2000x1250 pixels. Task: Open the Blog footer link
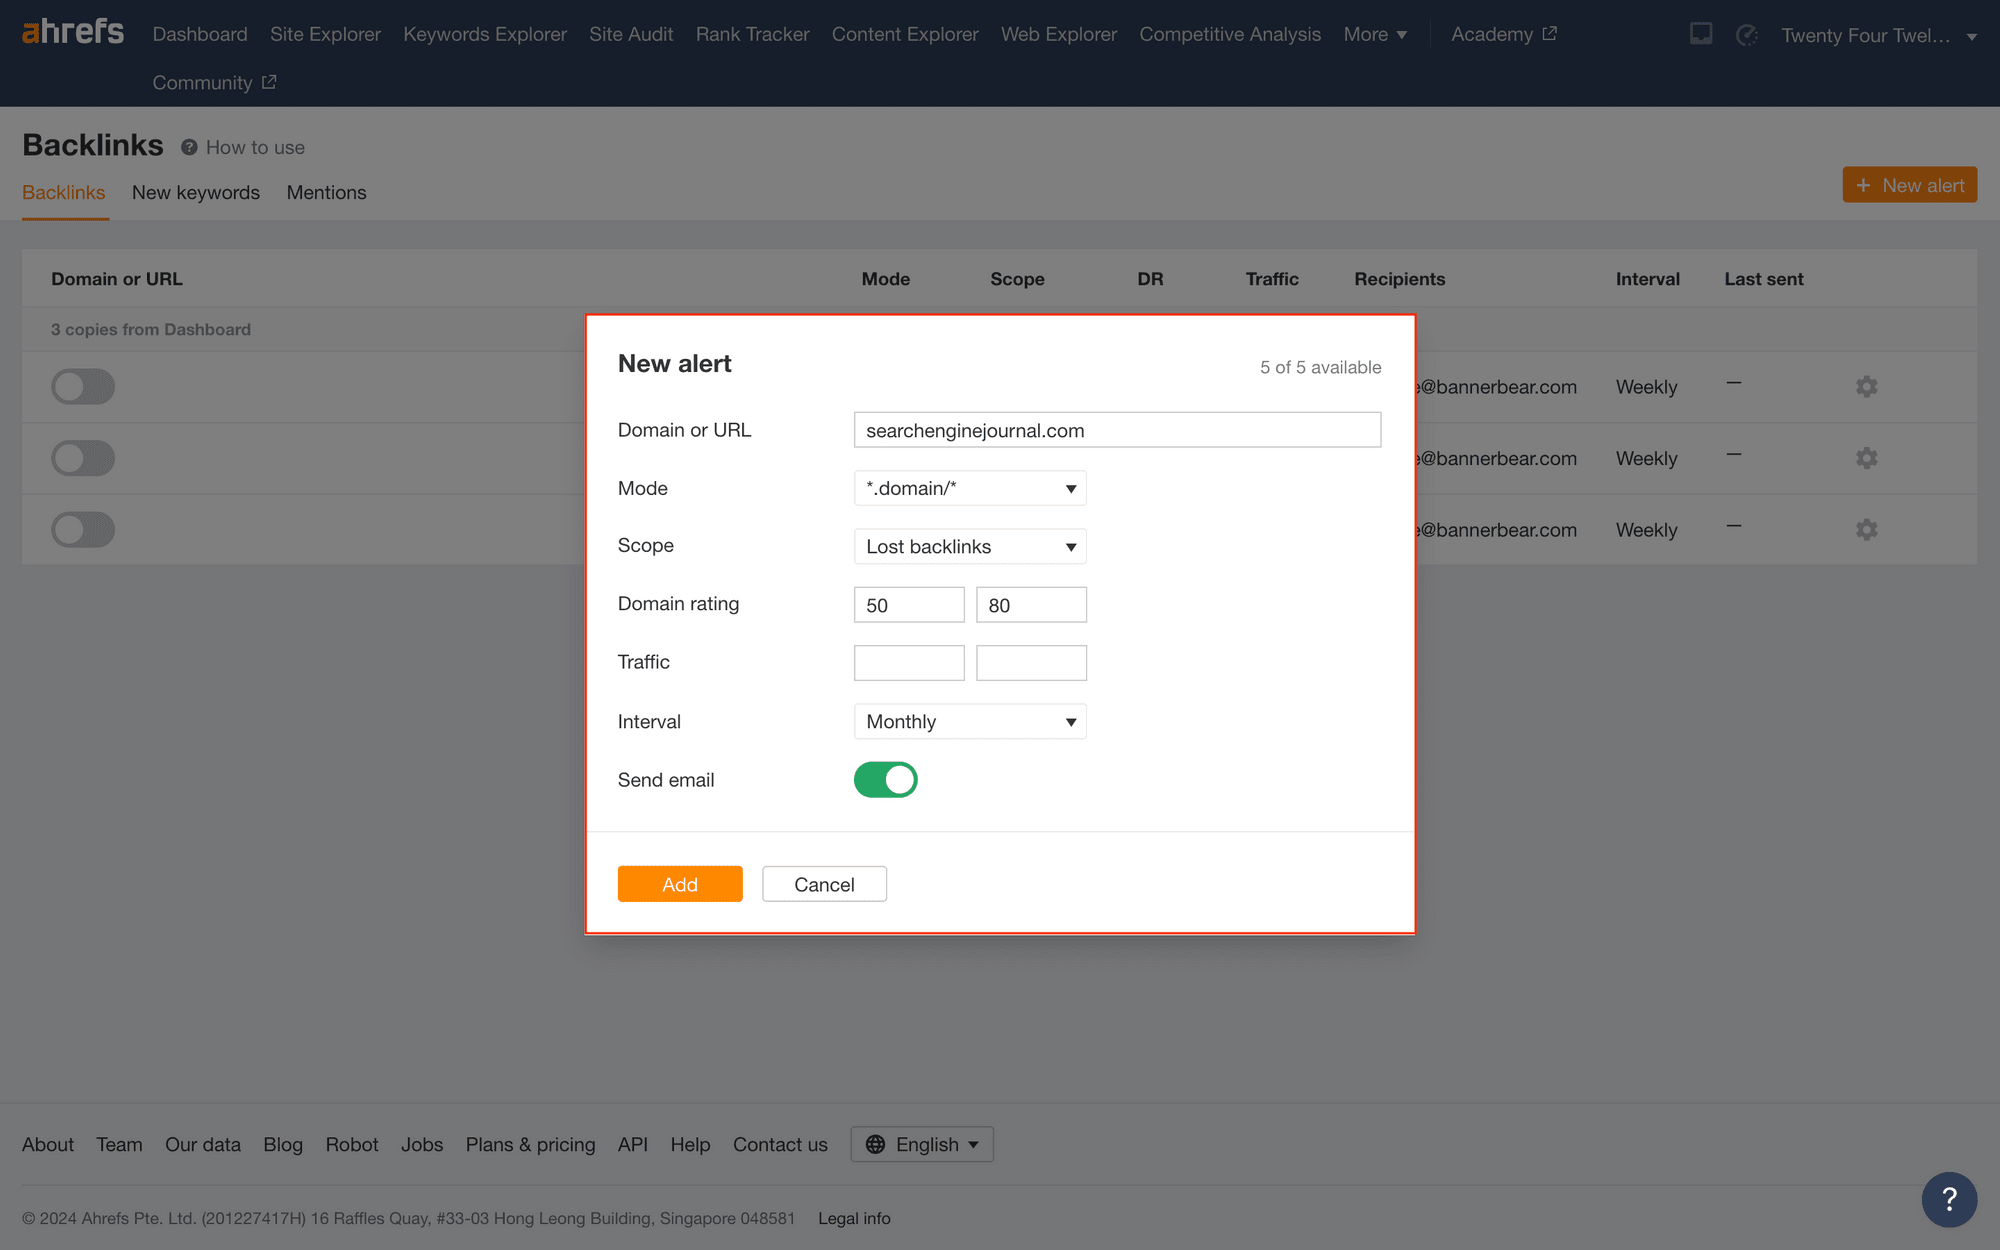tap(283, 1144)
